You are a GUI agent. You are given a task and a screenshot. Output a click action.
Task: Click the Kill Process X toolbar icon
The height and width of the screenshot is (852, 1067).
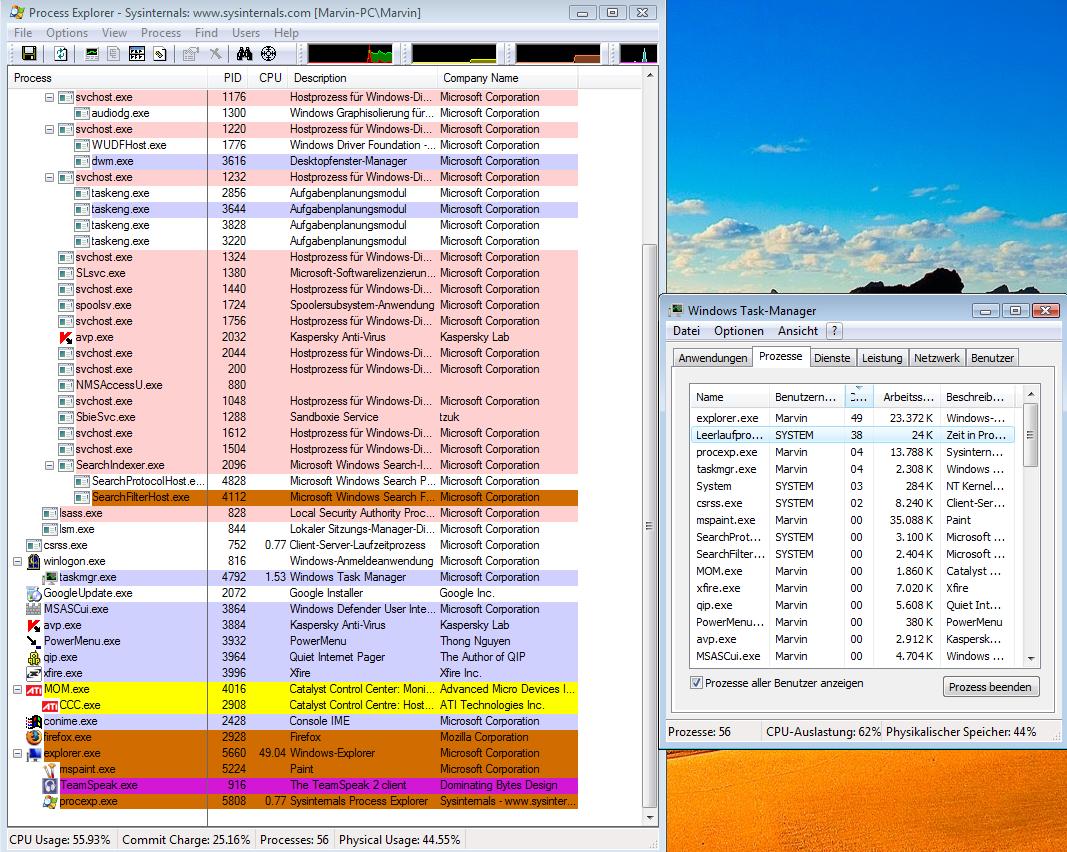click(x=215, y=53)
